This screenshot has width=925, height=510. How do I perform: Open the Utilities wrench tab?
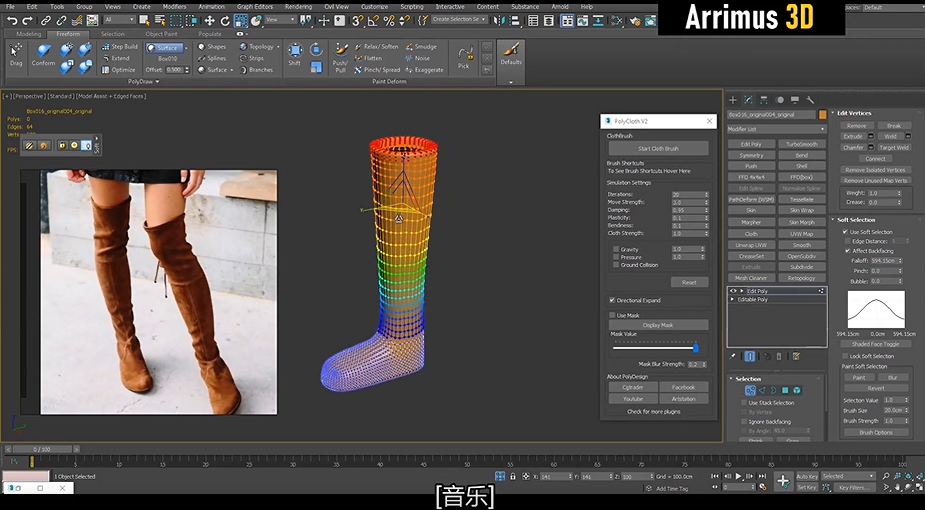[x=810, y=100]
